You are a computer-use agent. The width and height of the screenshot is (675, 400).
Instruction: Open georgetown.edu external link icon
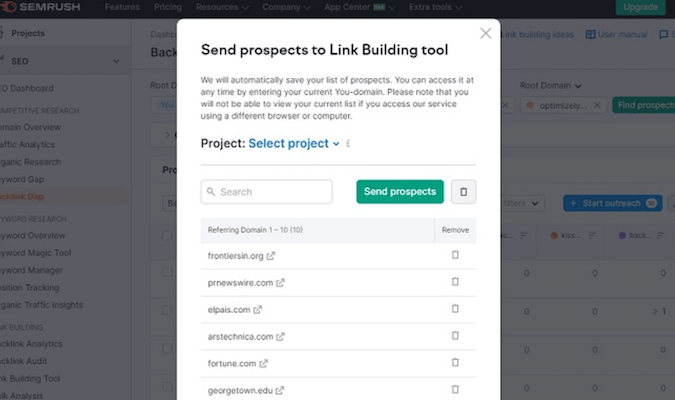(x=280, y=390)
